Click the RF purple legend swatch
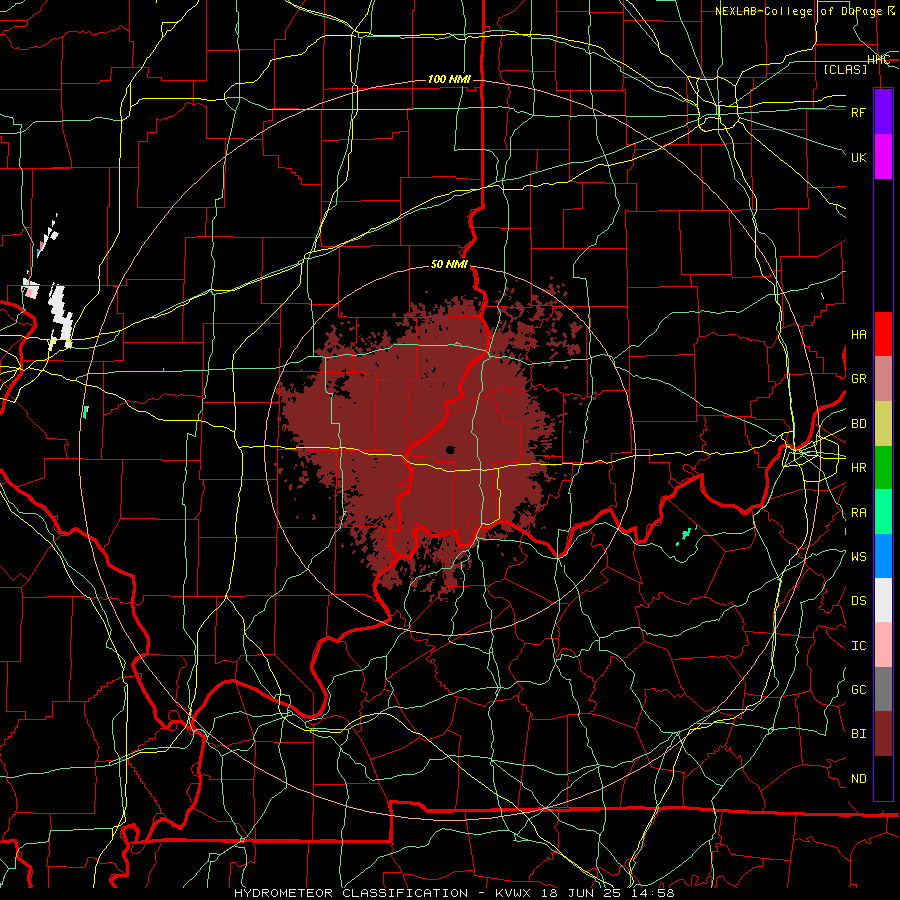The width and height of the screenshot is (900, 900). pyautogui.click(x=883, y=112)
